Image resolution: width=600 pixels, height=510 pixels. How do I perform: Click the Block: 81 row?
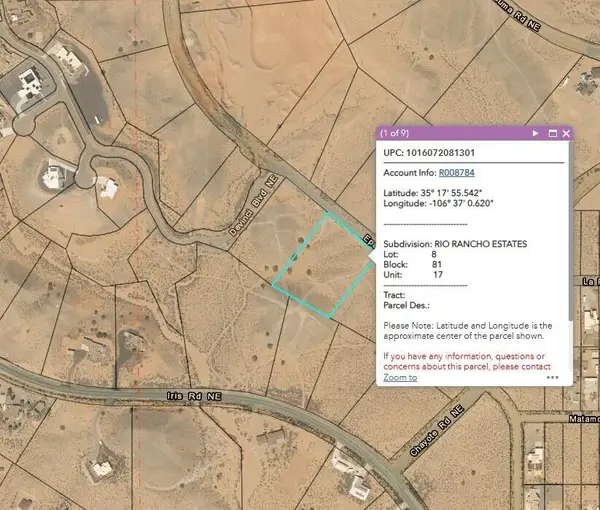coord(412,264)
